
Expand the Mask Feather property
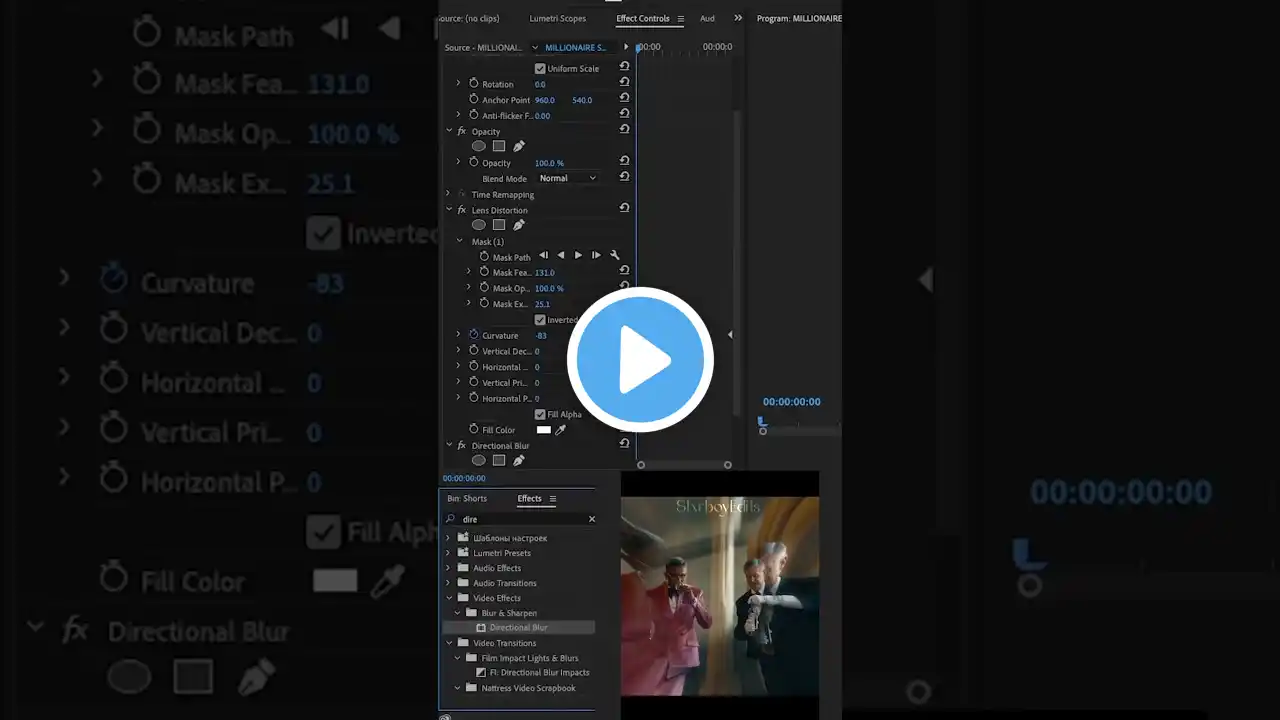(x=469, y=272)
